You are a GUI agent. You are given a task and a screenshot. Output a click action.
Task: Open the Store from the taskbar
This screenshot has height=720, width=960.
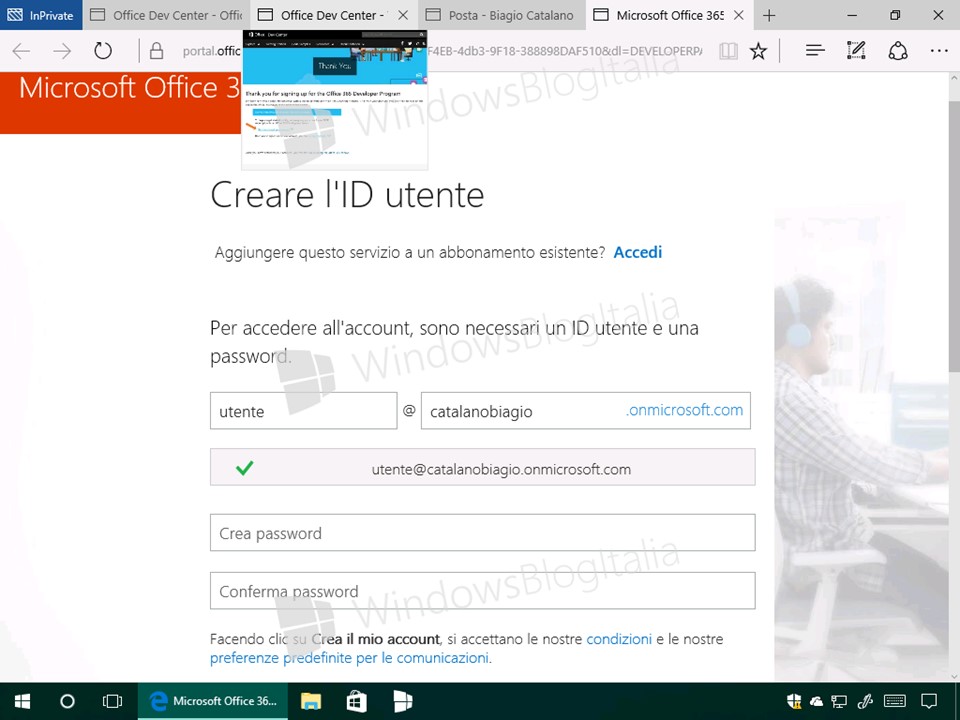tap(356, 701)
